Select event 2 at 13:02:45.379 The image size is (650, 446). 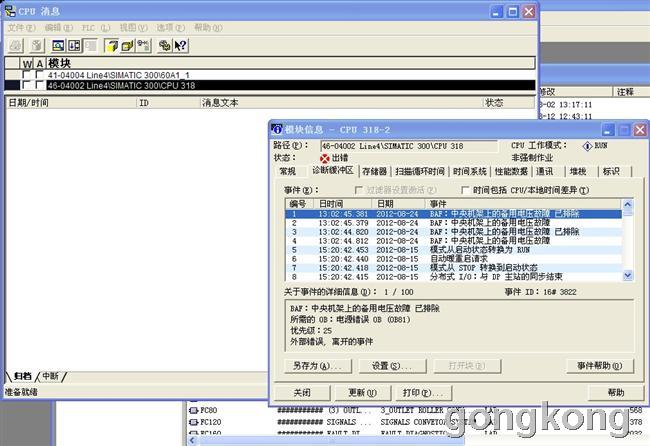454,223
